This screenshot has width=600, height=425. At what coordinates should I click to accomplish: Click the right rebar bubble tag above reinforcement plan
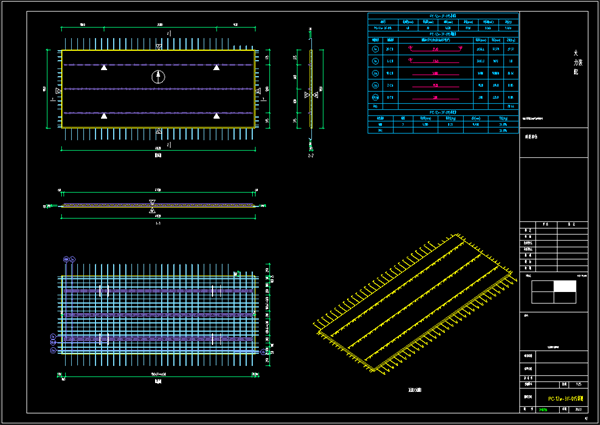(72, 259)
